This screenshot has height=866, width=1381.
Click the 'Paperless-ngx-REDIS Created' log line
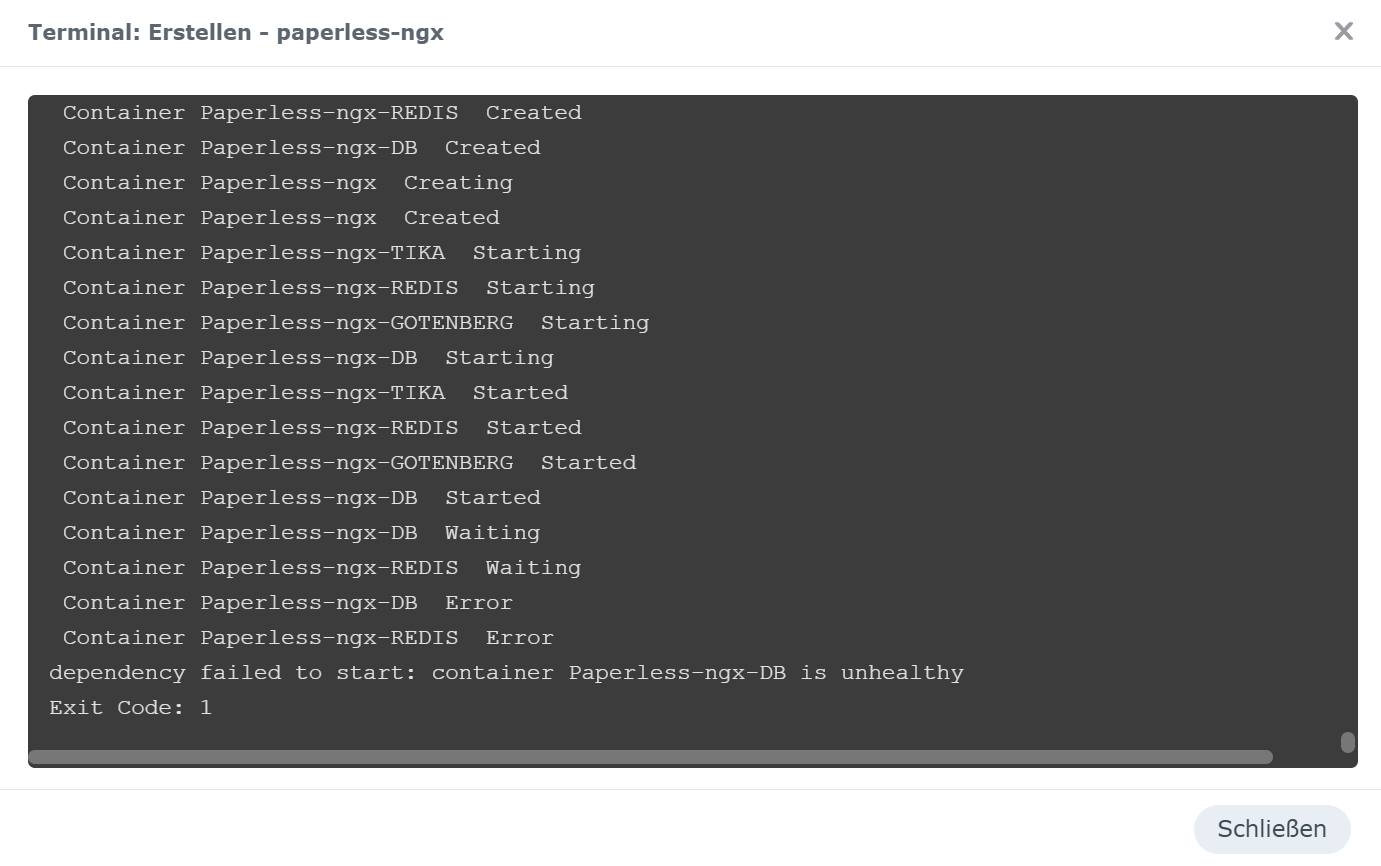(322, 113)
